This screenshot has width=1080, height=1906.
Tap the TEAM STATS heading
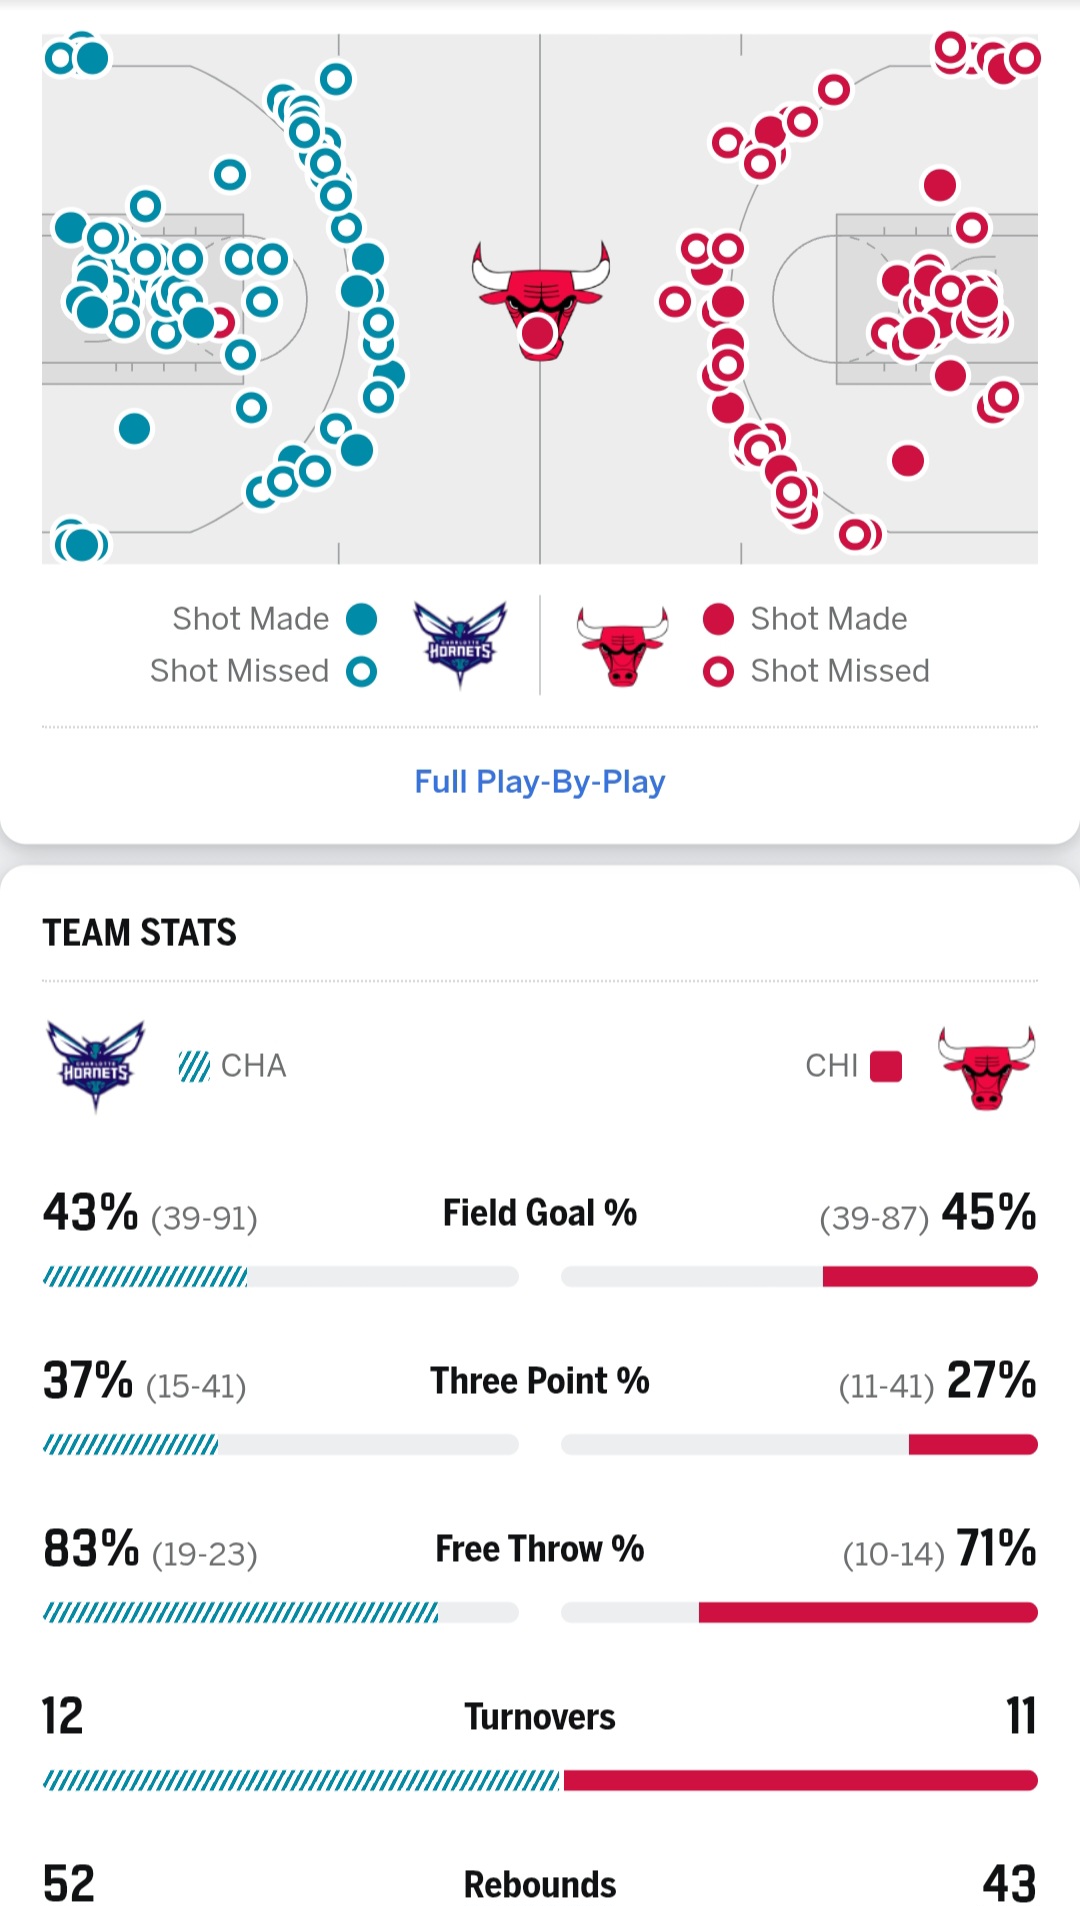pyautogui.click(x=140, y=932)
